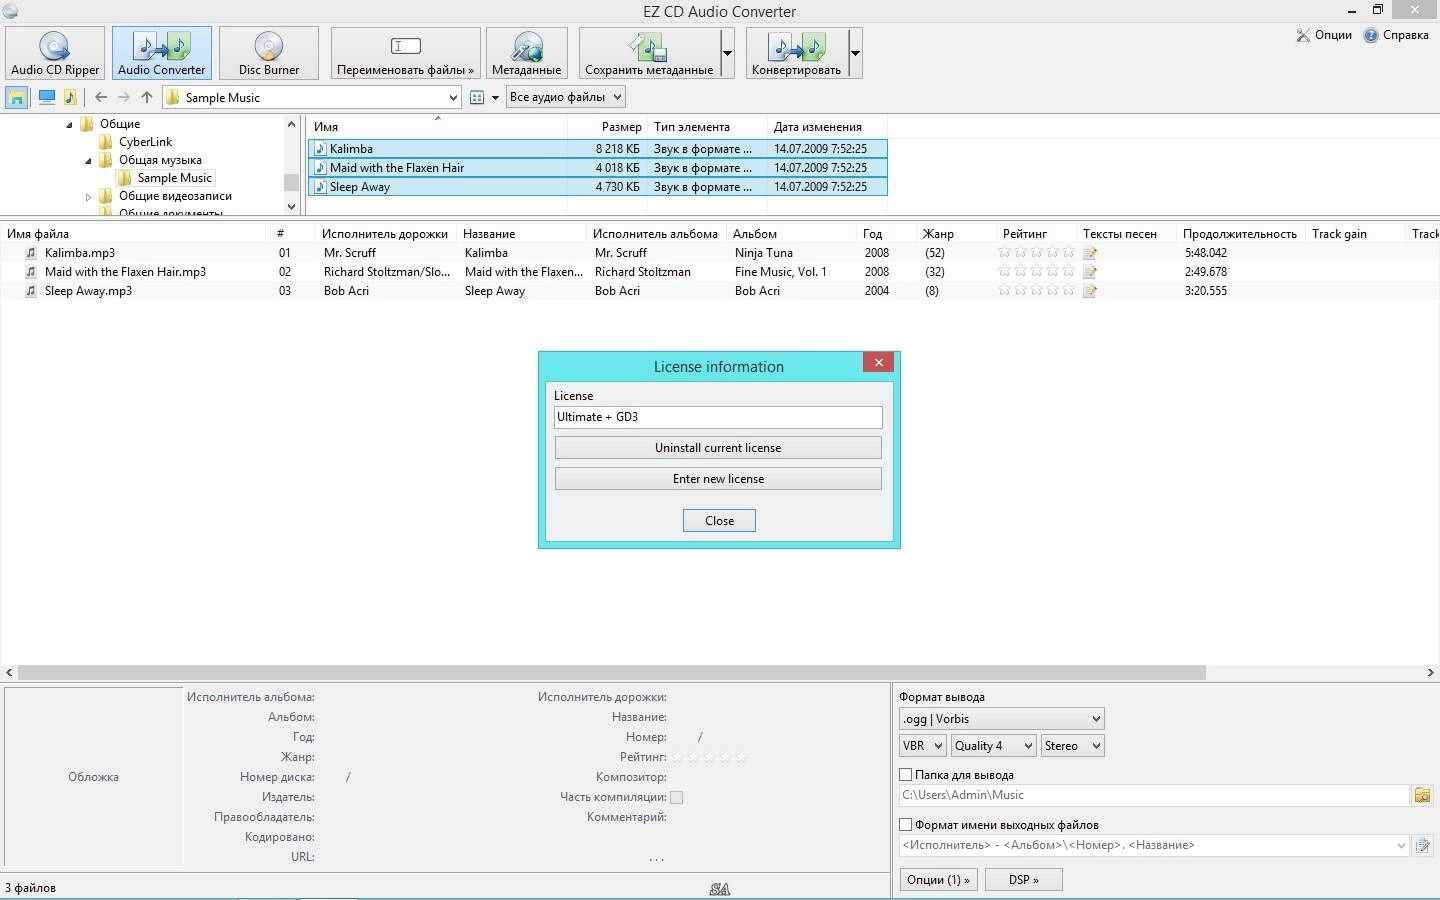Expand the Сохранить метаданные dropdown arrow
This screenshot has height=900, width=1440.
727,53
